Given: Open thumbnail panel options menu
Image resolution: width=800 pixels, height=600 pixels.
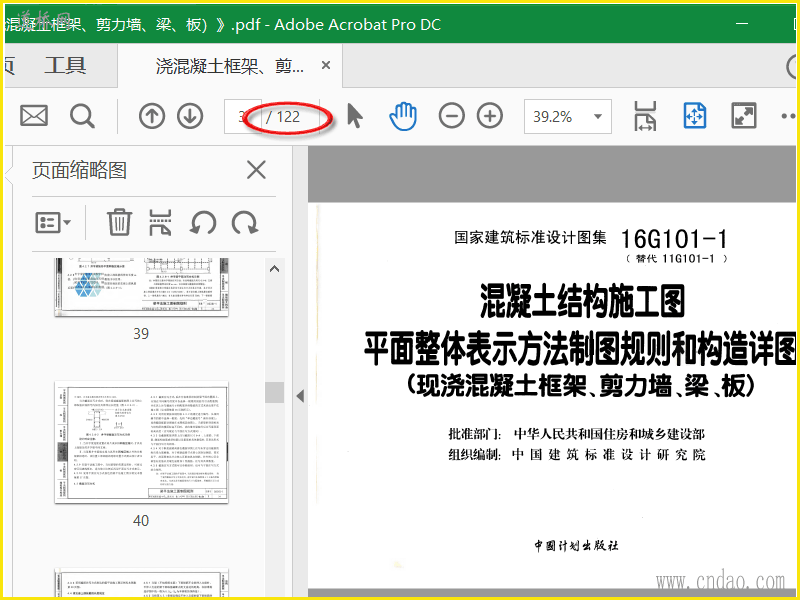Looking at the screenshot, I should click(53, 222).
